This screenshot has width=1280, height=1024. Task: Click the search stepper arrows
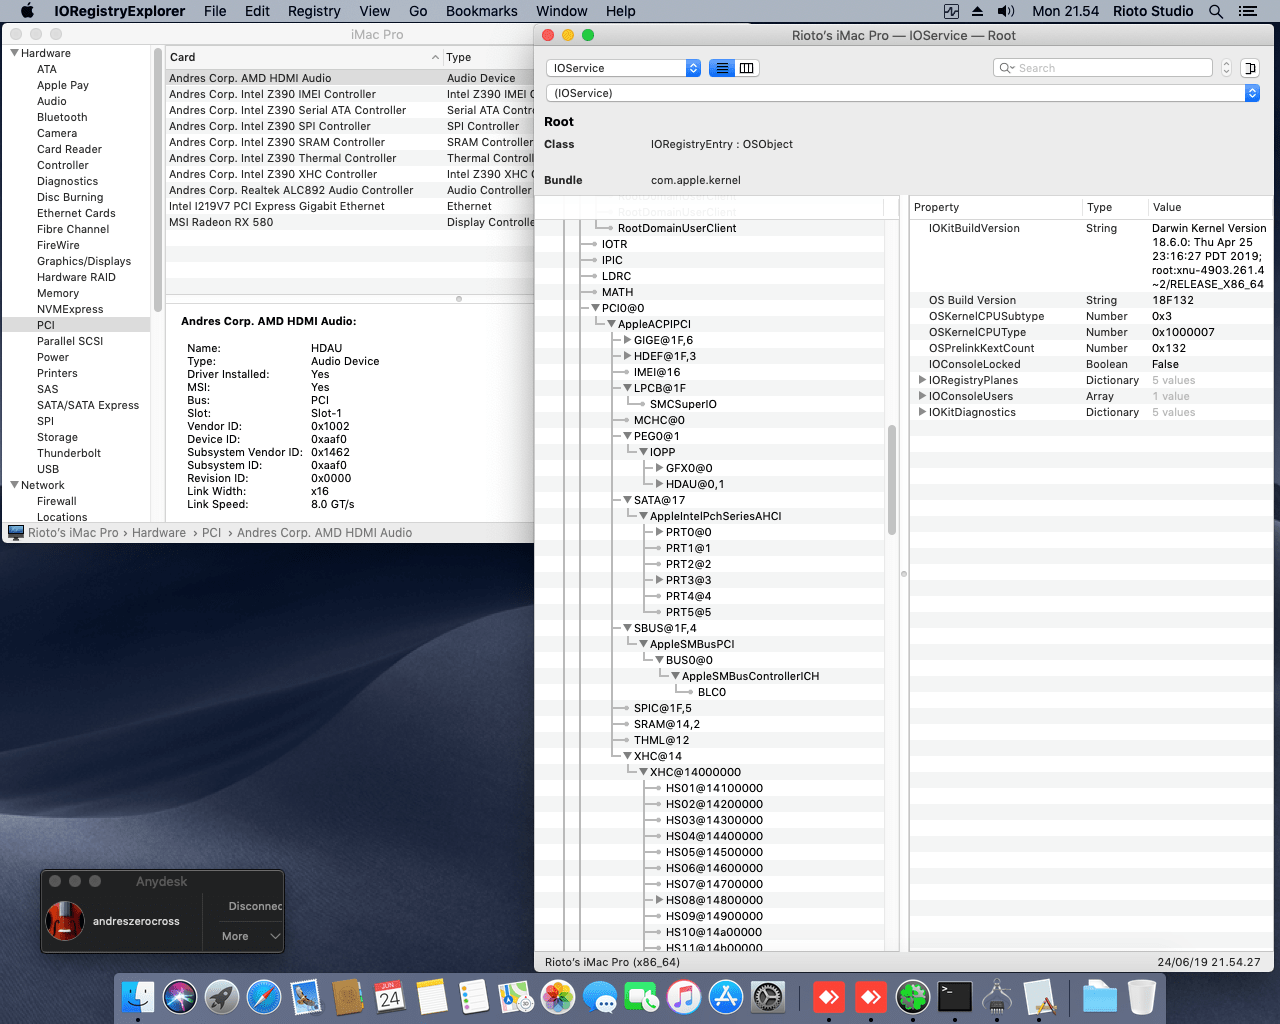pyautogui.click(x=1226, y=68)
